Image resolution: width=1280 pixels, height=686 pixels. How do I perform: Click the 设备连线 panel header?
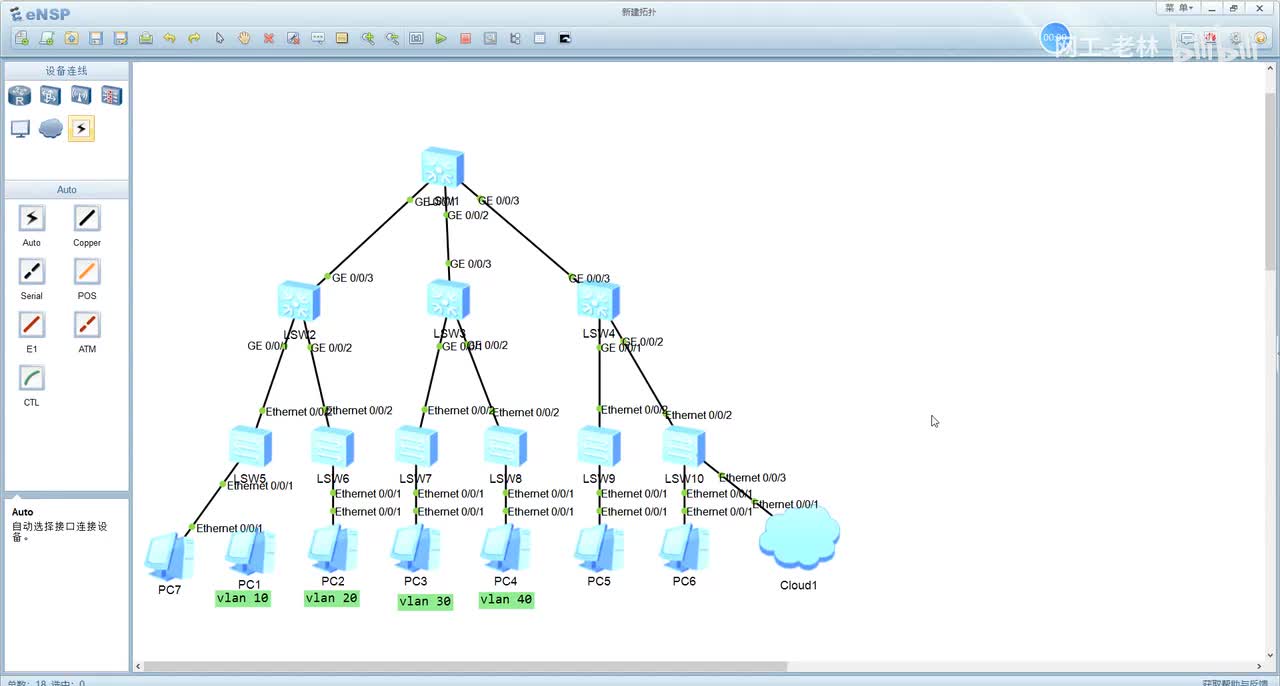[x=67, y=71]
